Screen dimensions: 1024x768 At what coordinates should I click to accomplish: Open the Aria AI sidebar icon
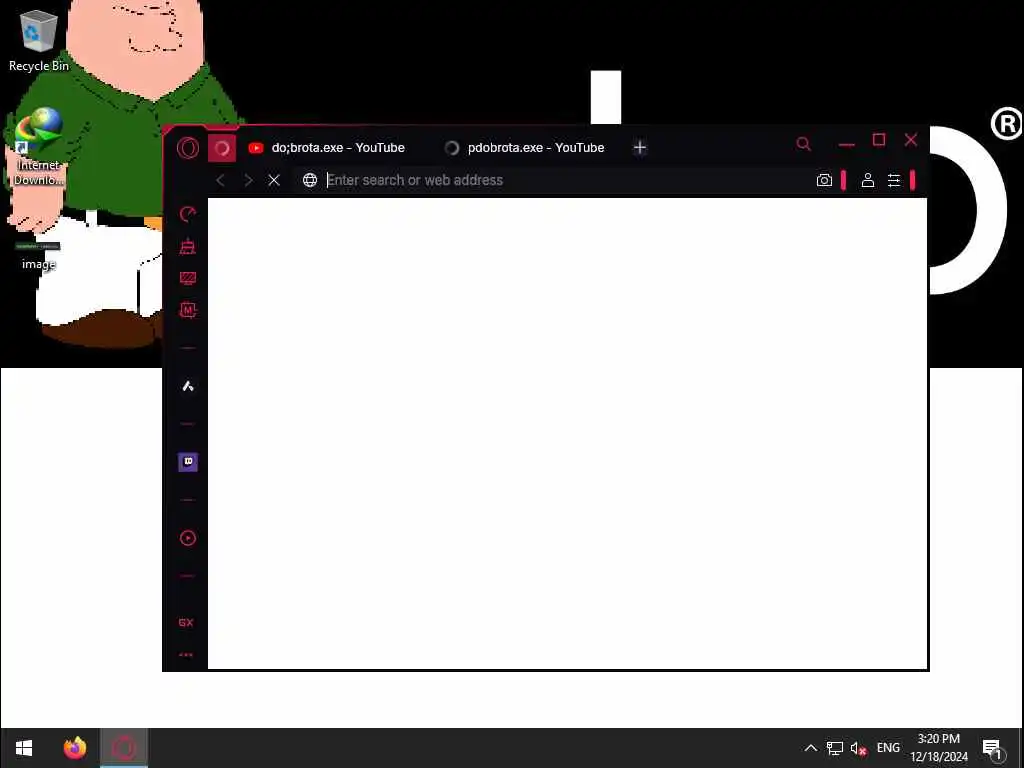(188, 387)
